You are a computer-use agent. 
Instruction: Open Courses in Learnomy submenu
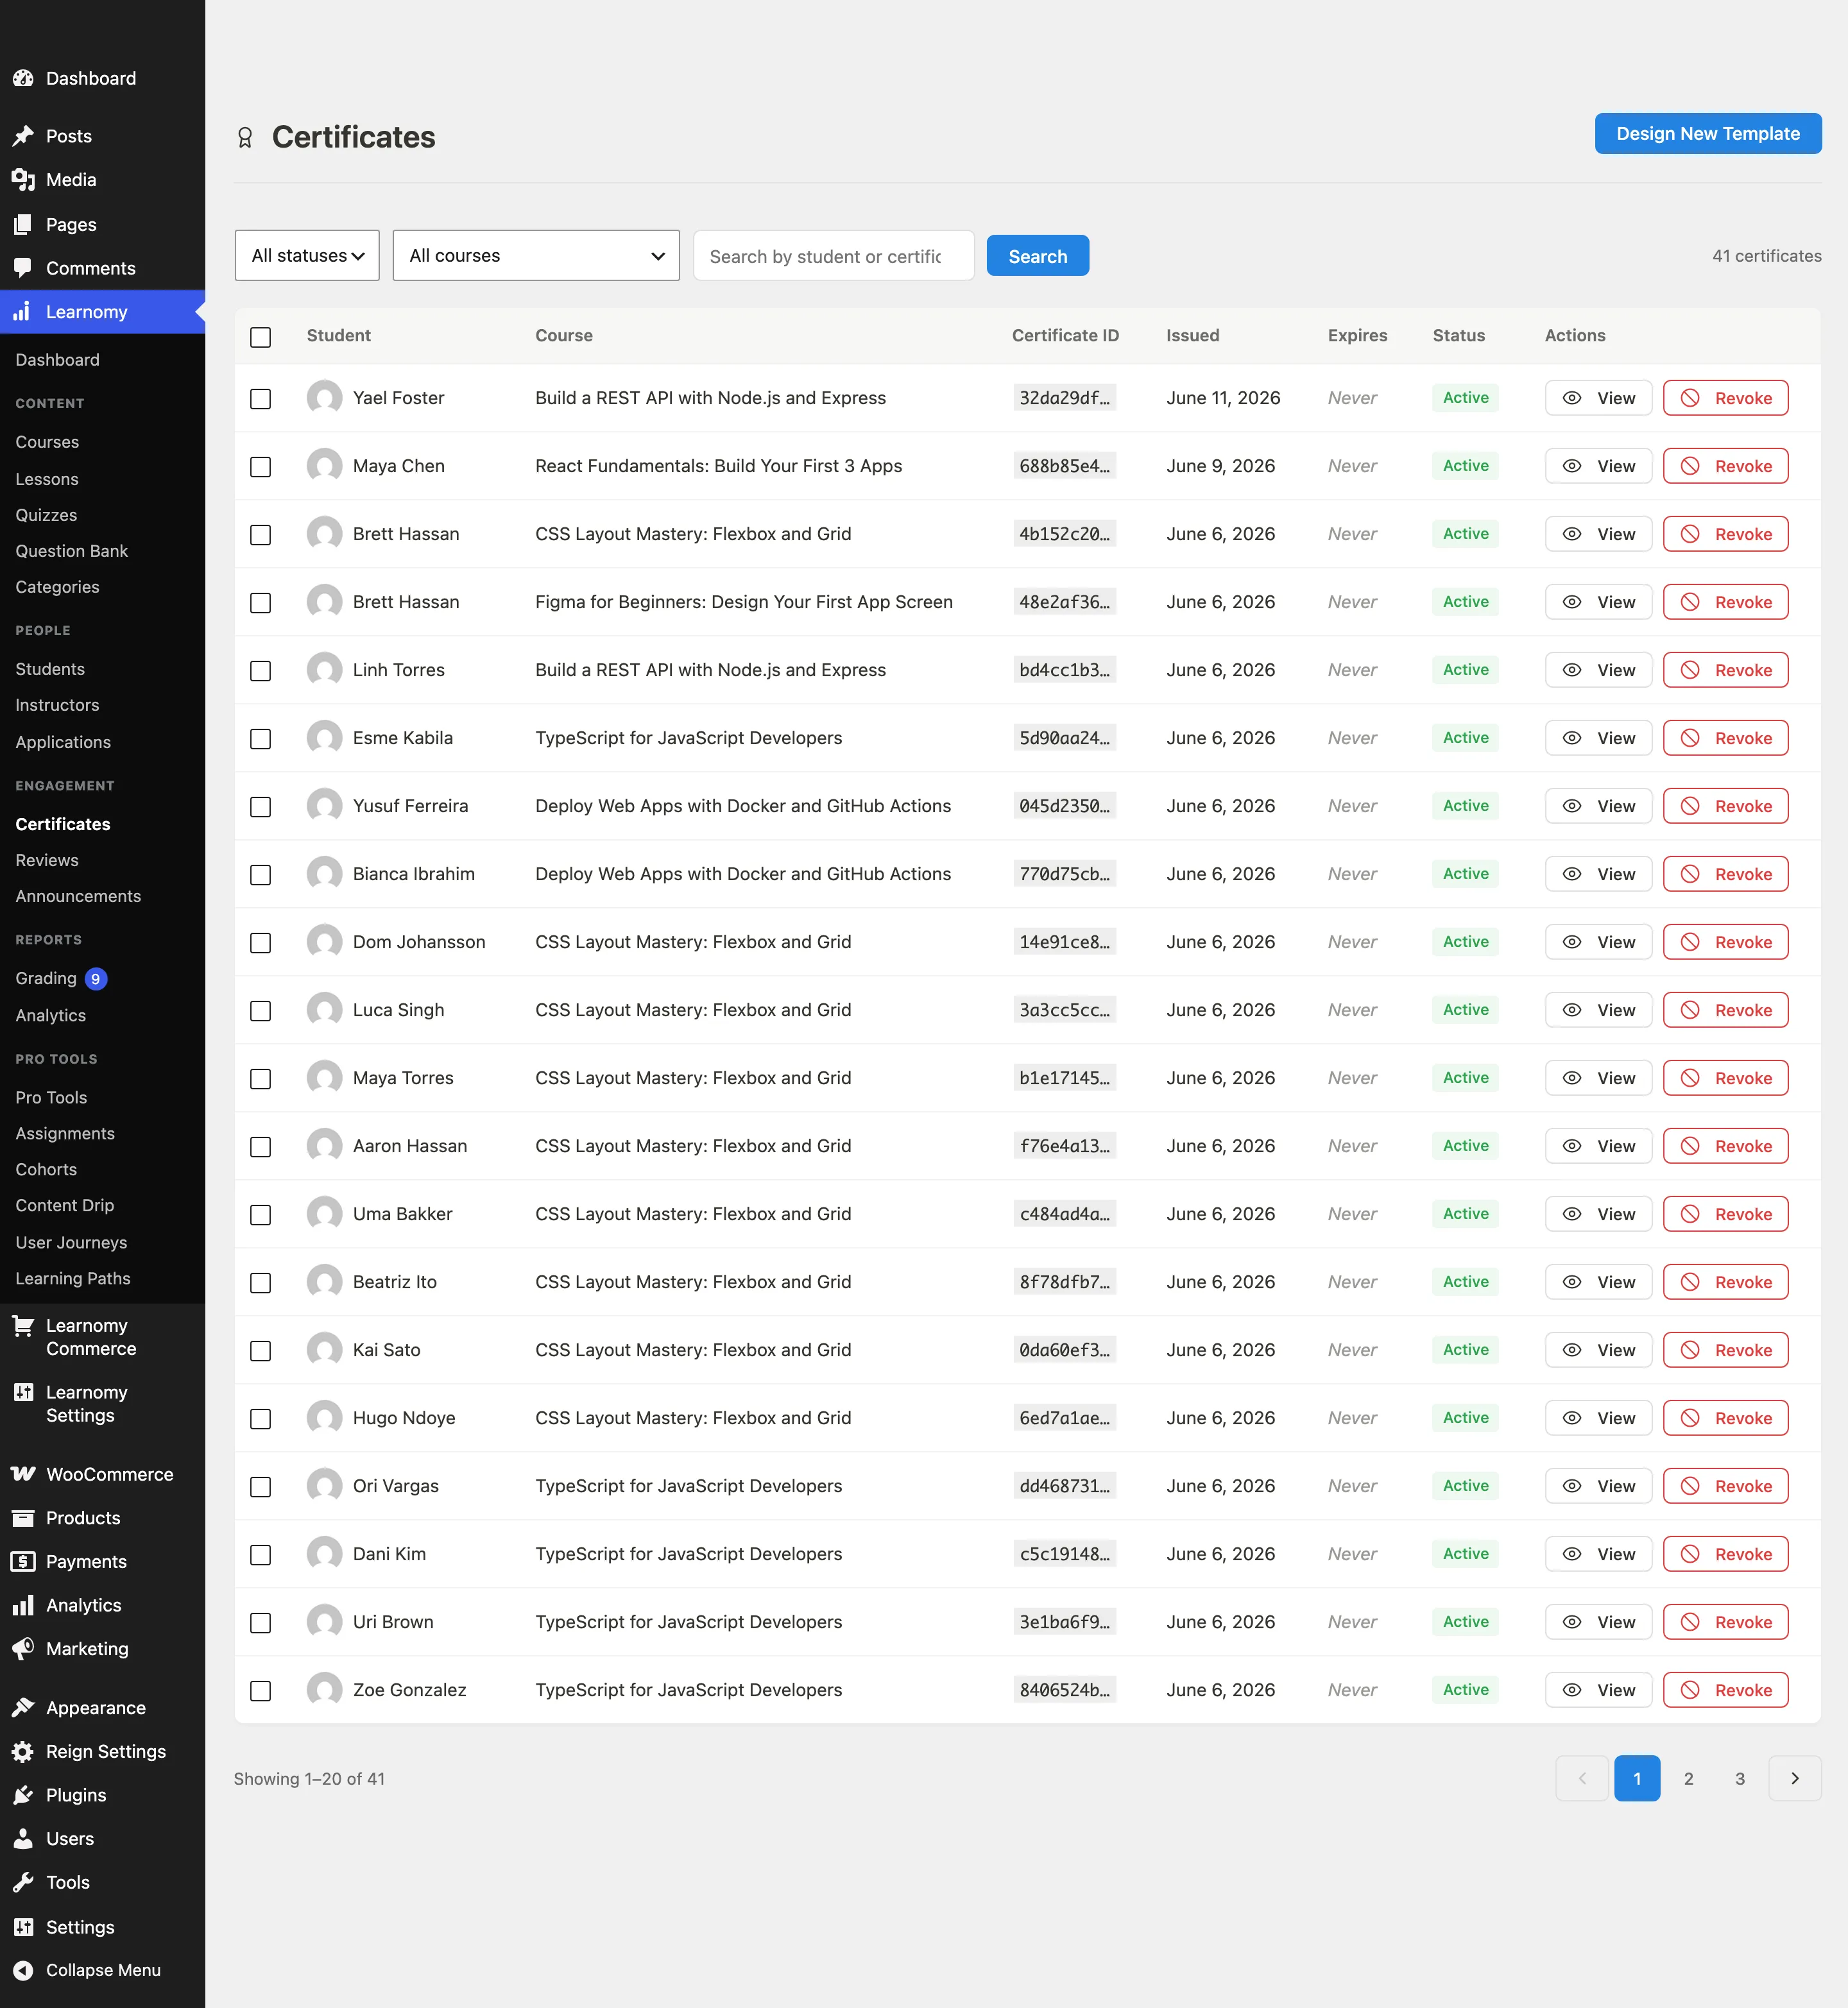47,442
